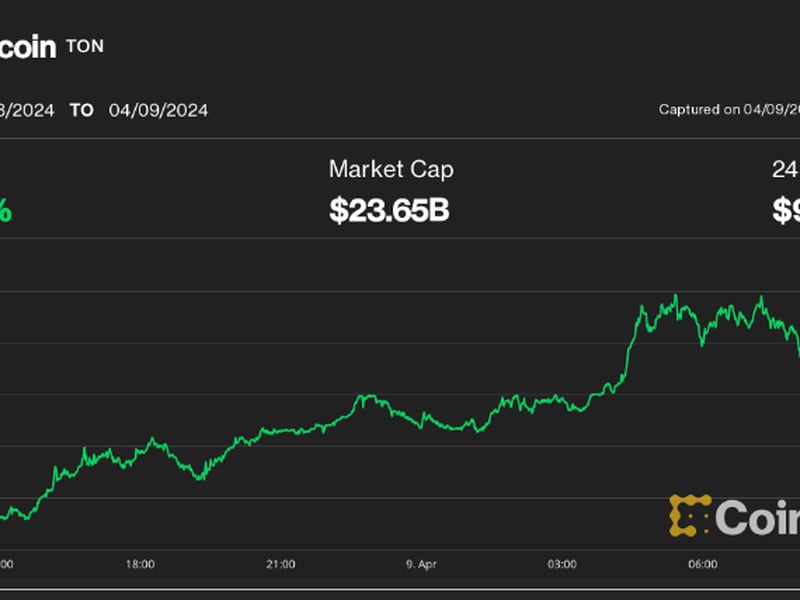The height and width of the screenshot is (600, 800).
Task: Select the Toncoin TON ticker label
Action: pyautogui.click(x=83, y=46)
